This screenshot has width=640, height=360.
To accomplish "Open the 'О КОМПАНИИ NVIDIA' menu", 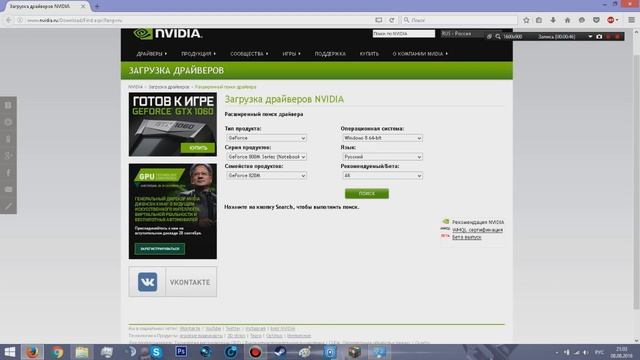I will [x=420, y=54].
